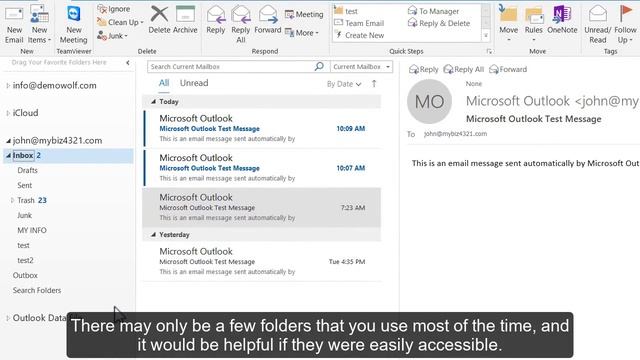
Task: Delete the selected message
Action: [159, 20]
